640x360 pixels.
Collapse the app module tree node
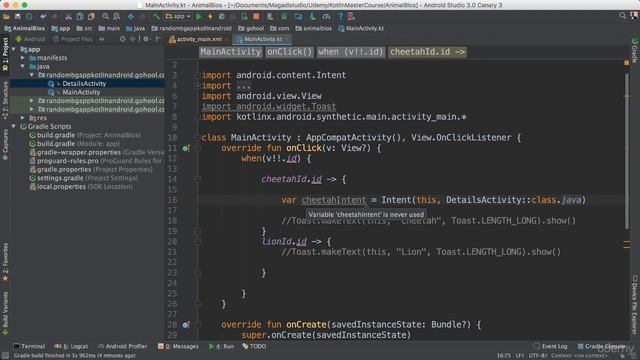pos(14,49)
